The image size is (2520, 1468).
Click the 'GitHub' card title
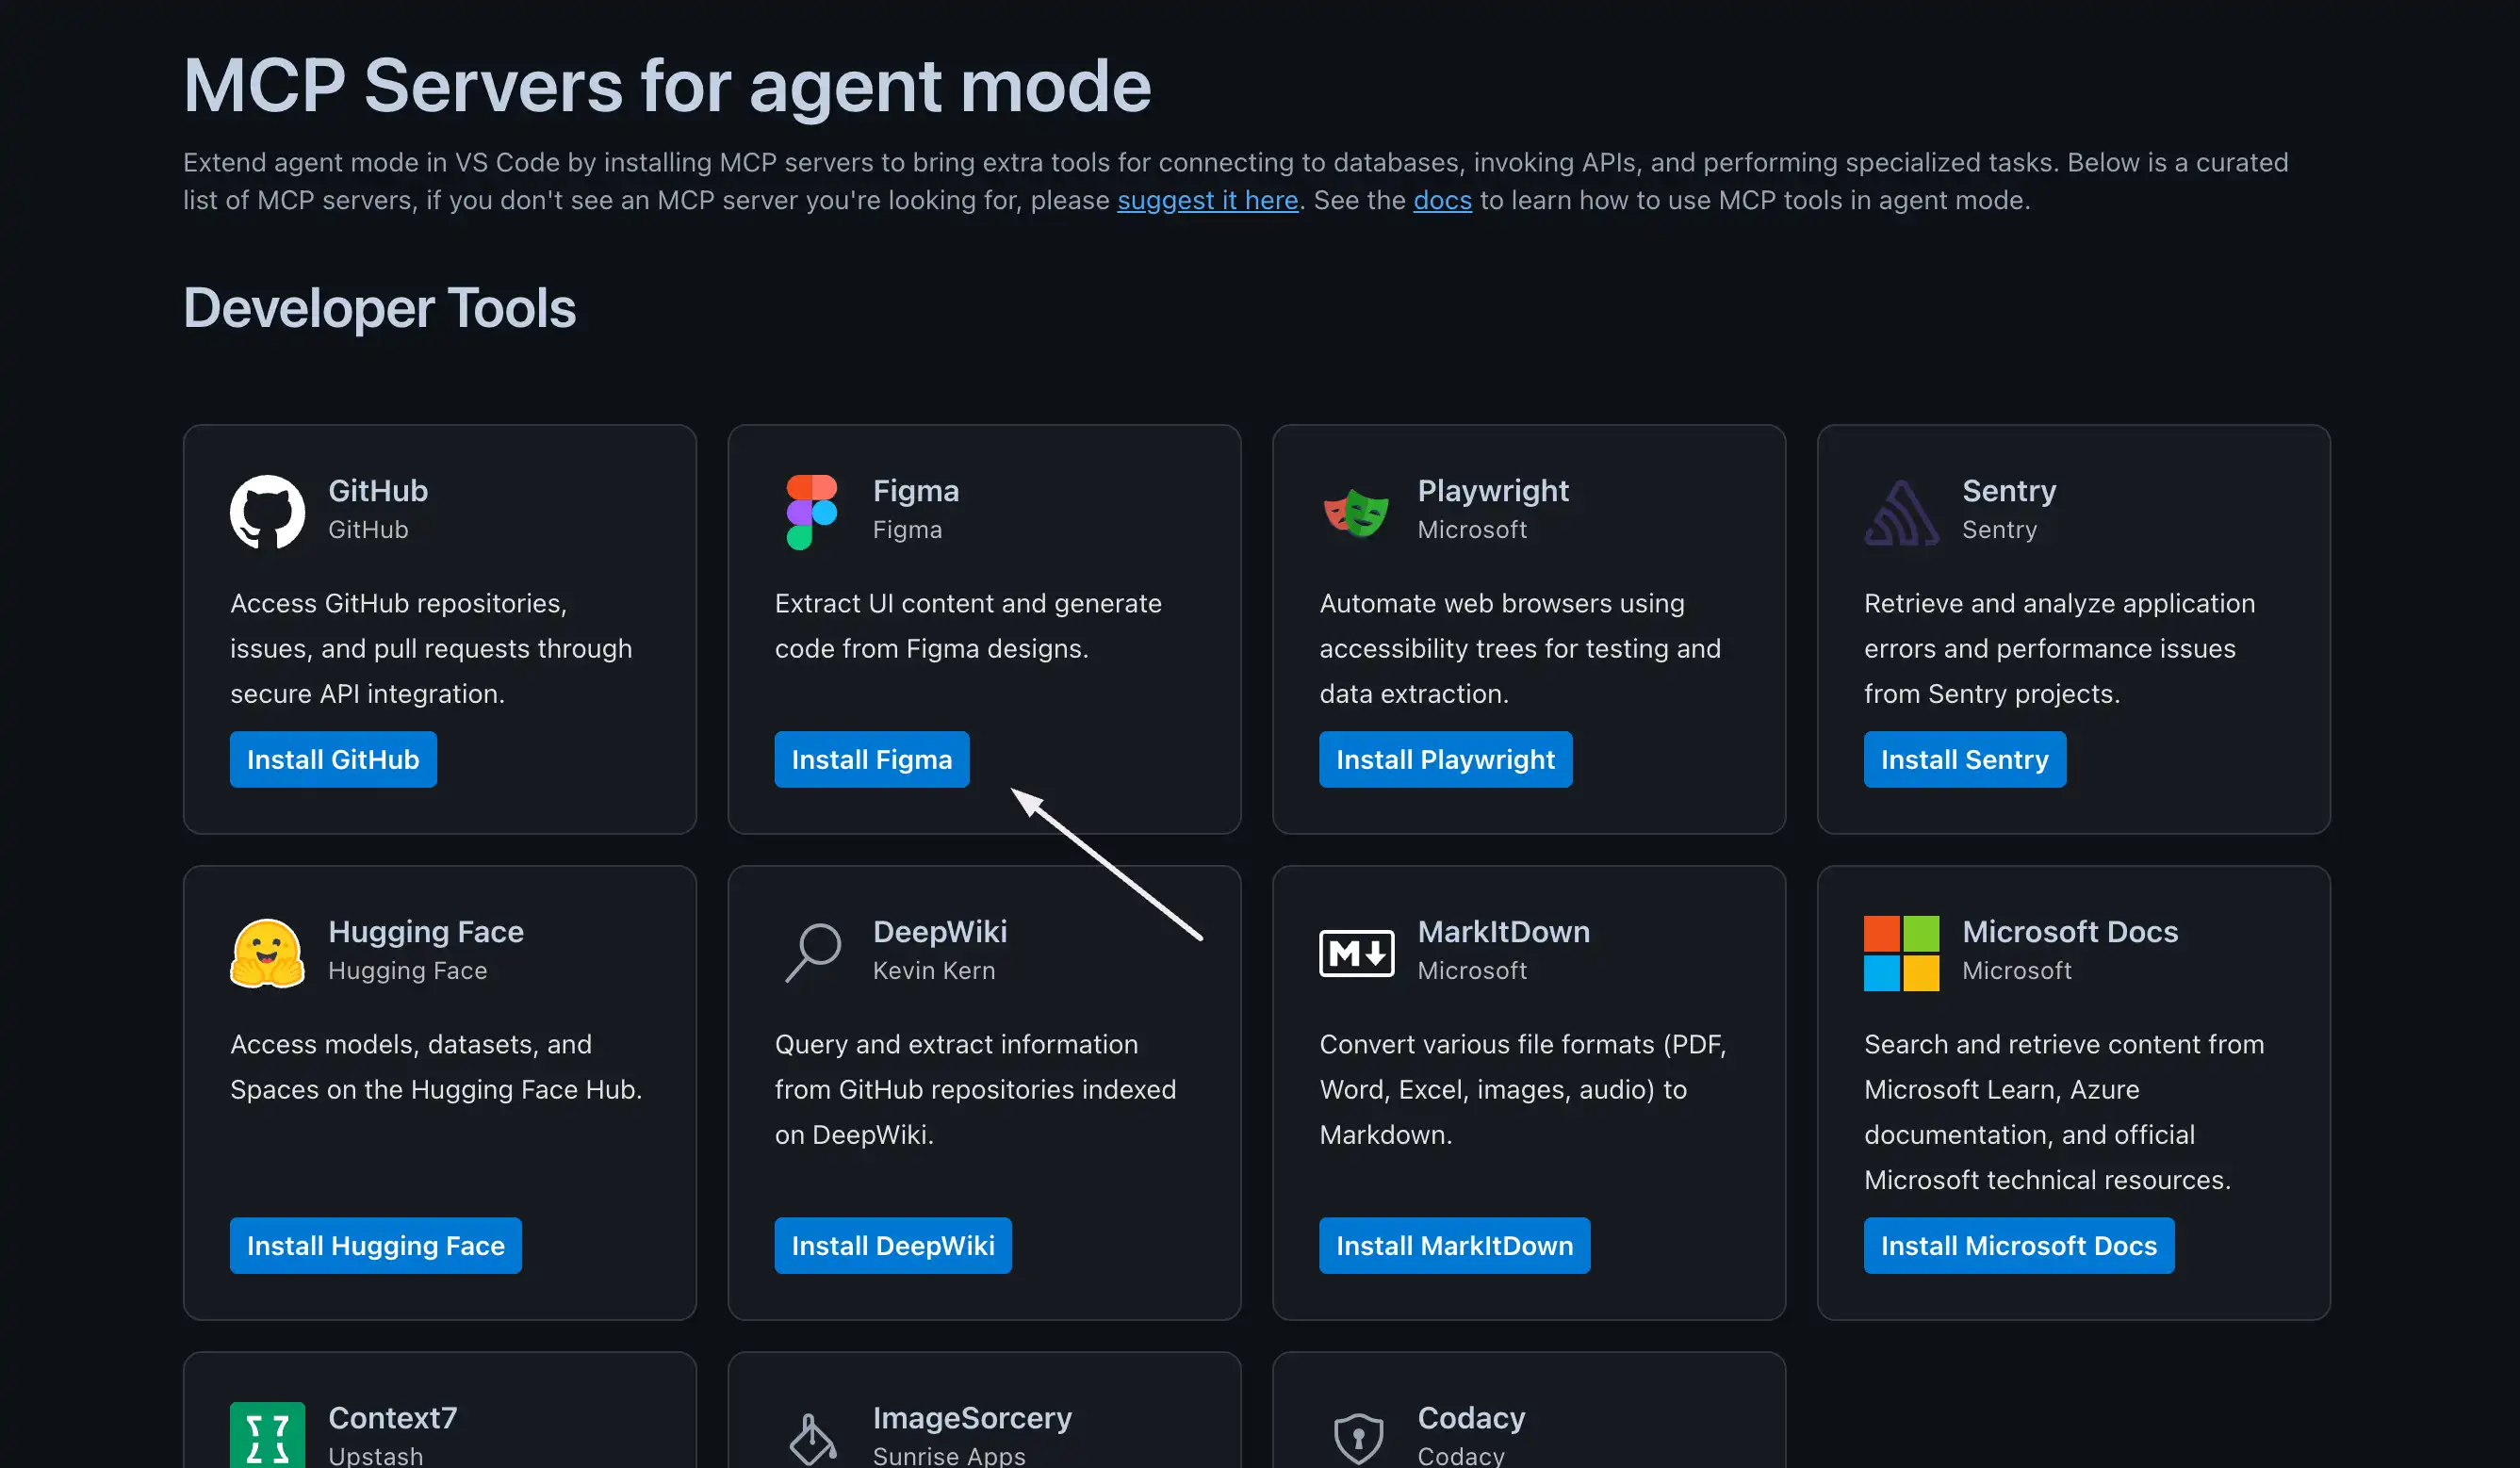point(378,491)
